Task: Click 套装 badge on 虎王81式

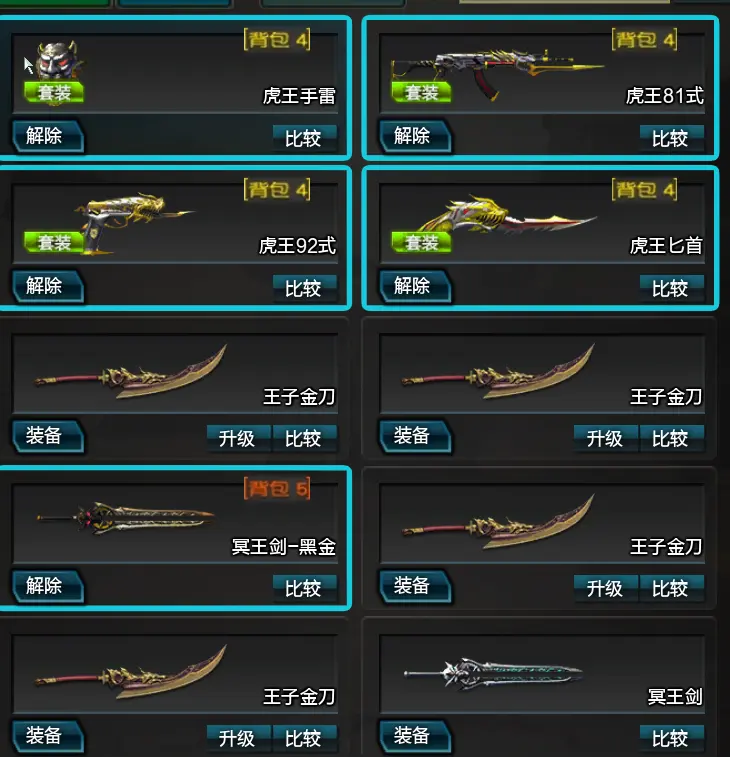Action: (421, 92)
